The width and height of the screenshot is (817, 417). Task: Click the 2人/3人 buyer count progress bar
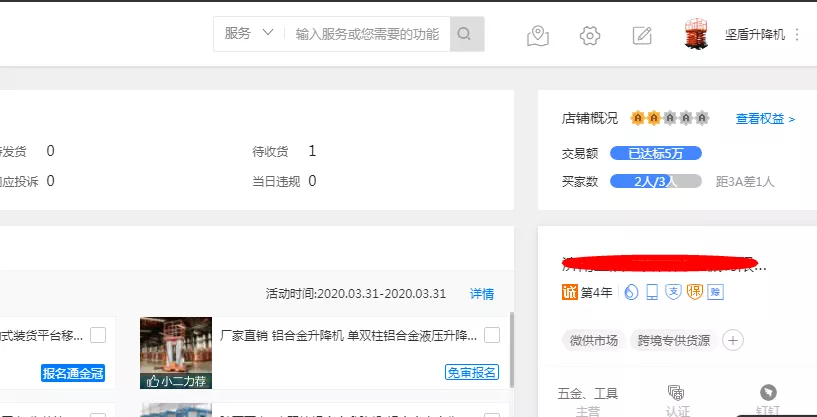click(x=655, y=181)
